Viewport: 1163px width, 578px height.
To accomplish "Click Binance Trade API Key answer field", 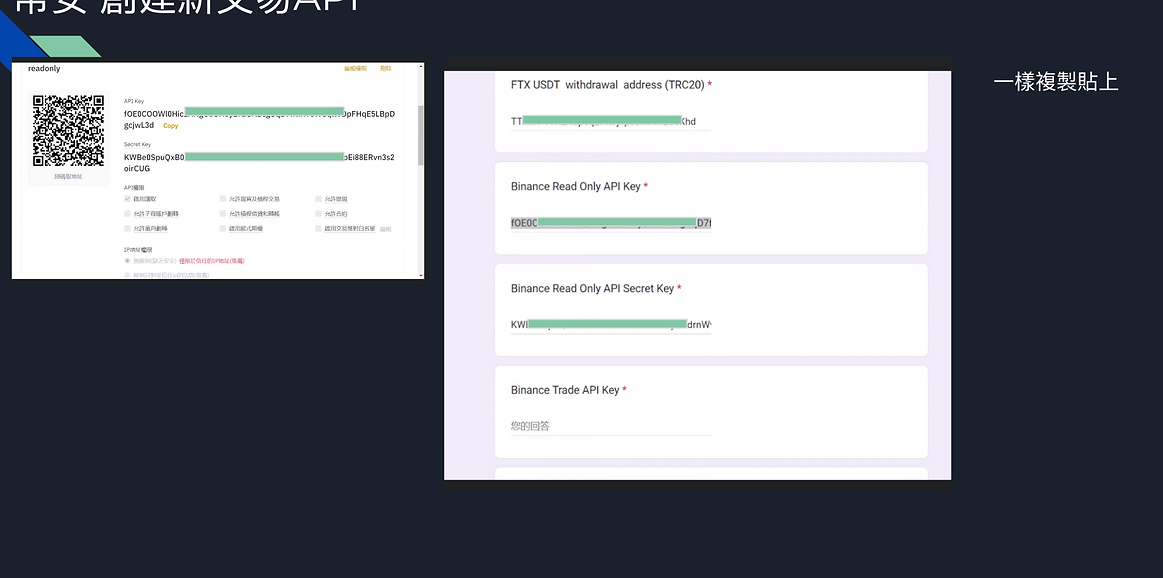I will coord(610,426).
